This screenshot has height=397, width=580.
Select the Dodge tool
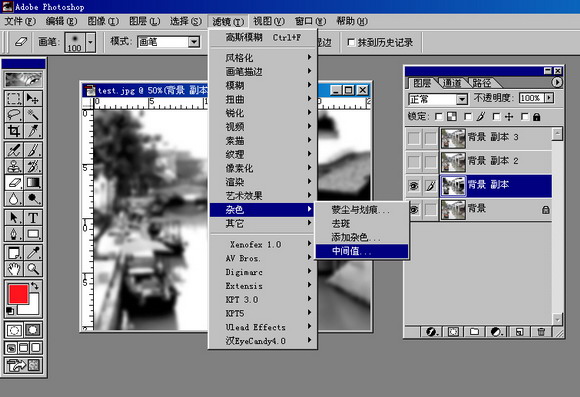(33, 199)
